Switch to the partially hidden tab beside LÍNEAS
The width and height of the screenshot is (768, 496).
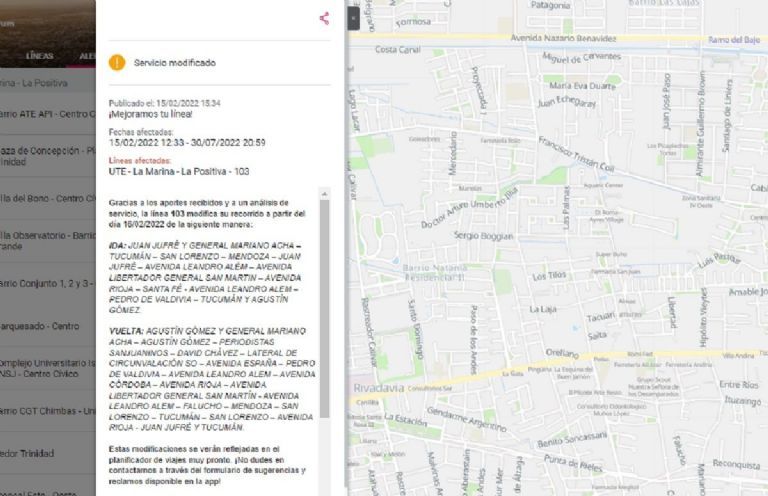click(x=87, y=56)
